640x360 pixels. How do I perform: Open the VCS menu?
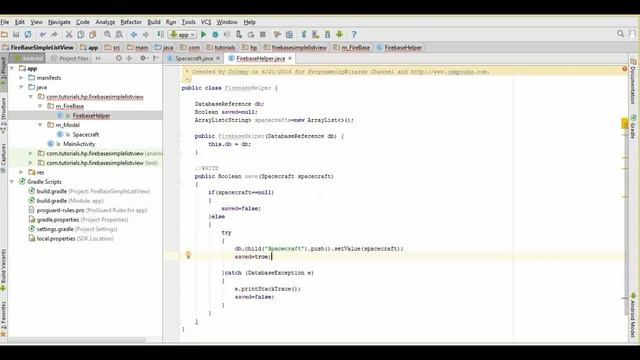pos(206,22)
